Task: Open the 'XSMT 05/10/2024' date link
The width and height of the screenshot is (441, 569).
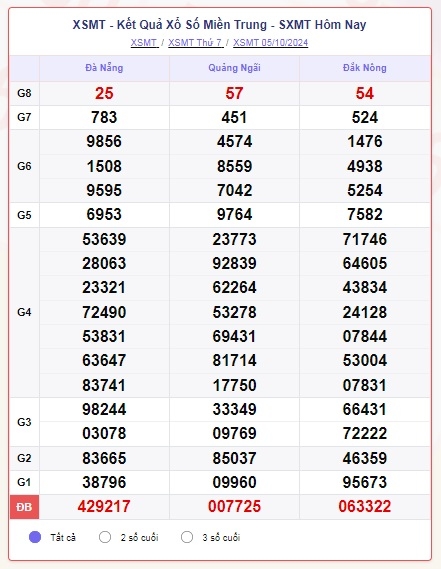Action: point(270,42)
